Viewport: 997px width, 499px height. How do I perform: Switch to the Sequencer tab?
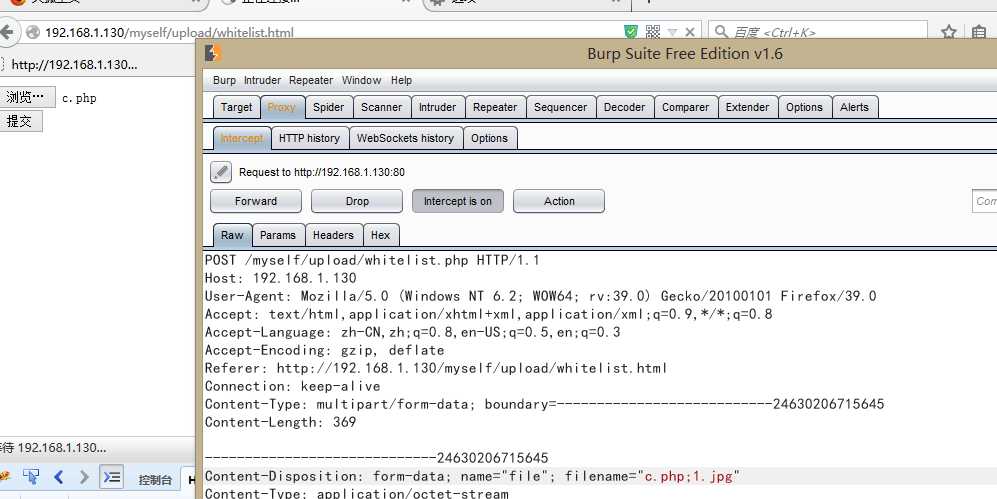[x=560, y=107]
